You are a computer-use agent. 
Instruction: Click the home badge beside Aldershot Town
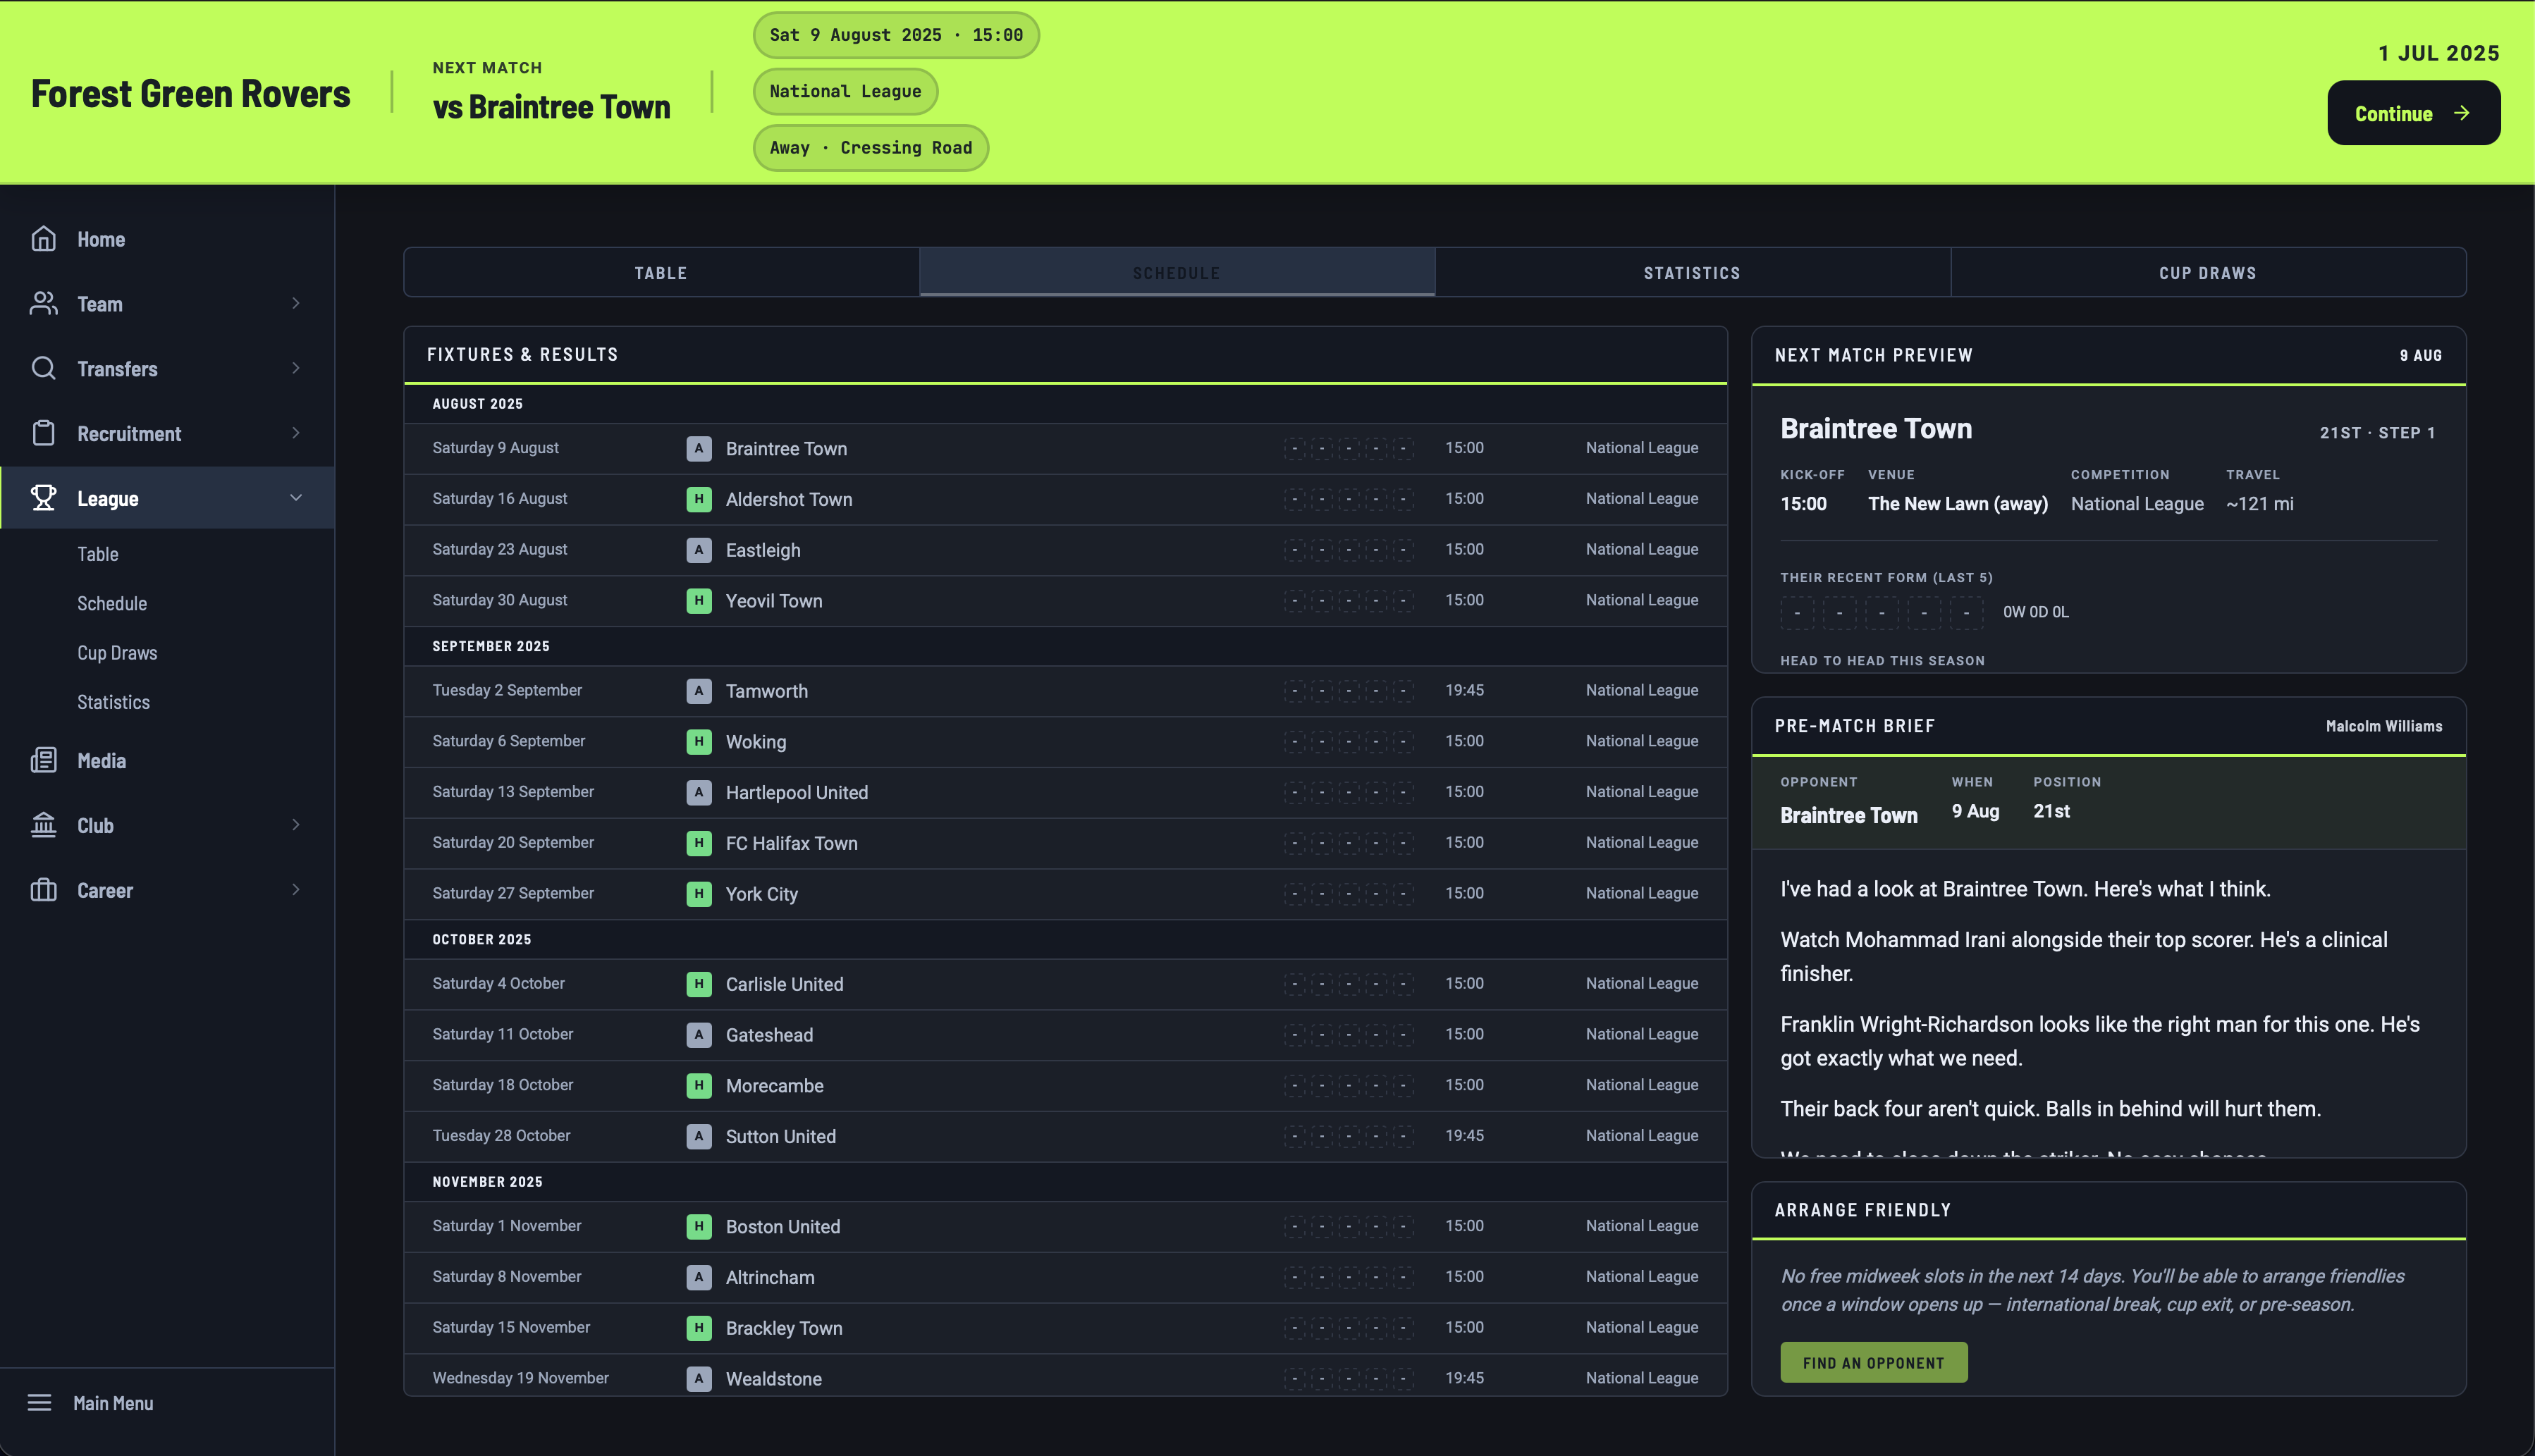[x=699, y=499]
